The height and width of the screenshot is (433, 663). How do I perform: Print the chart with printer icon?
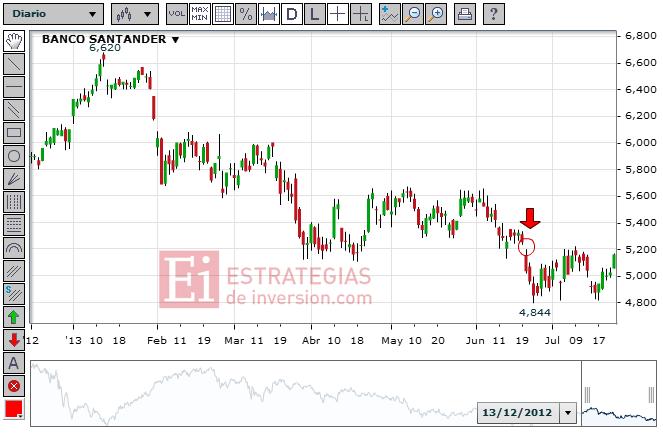465,14
